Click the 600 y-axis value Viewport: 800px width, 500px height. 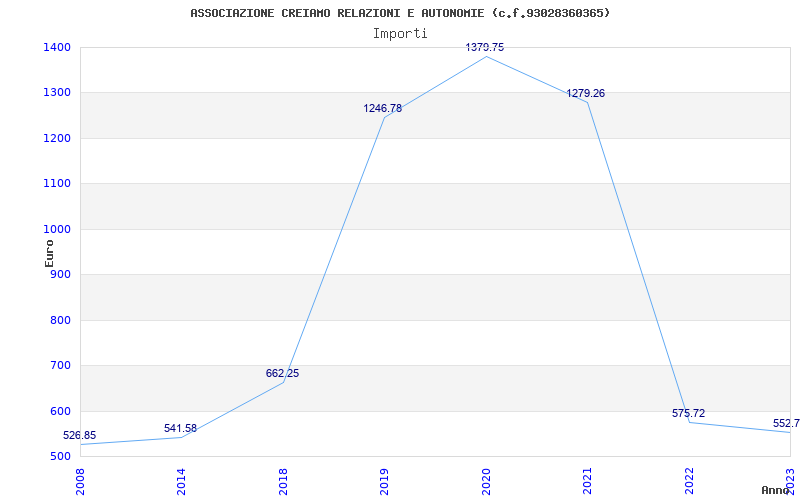pyautogui.click(x=58, y=411)
